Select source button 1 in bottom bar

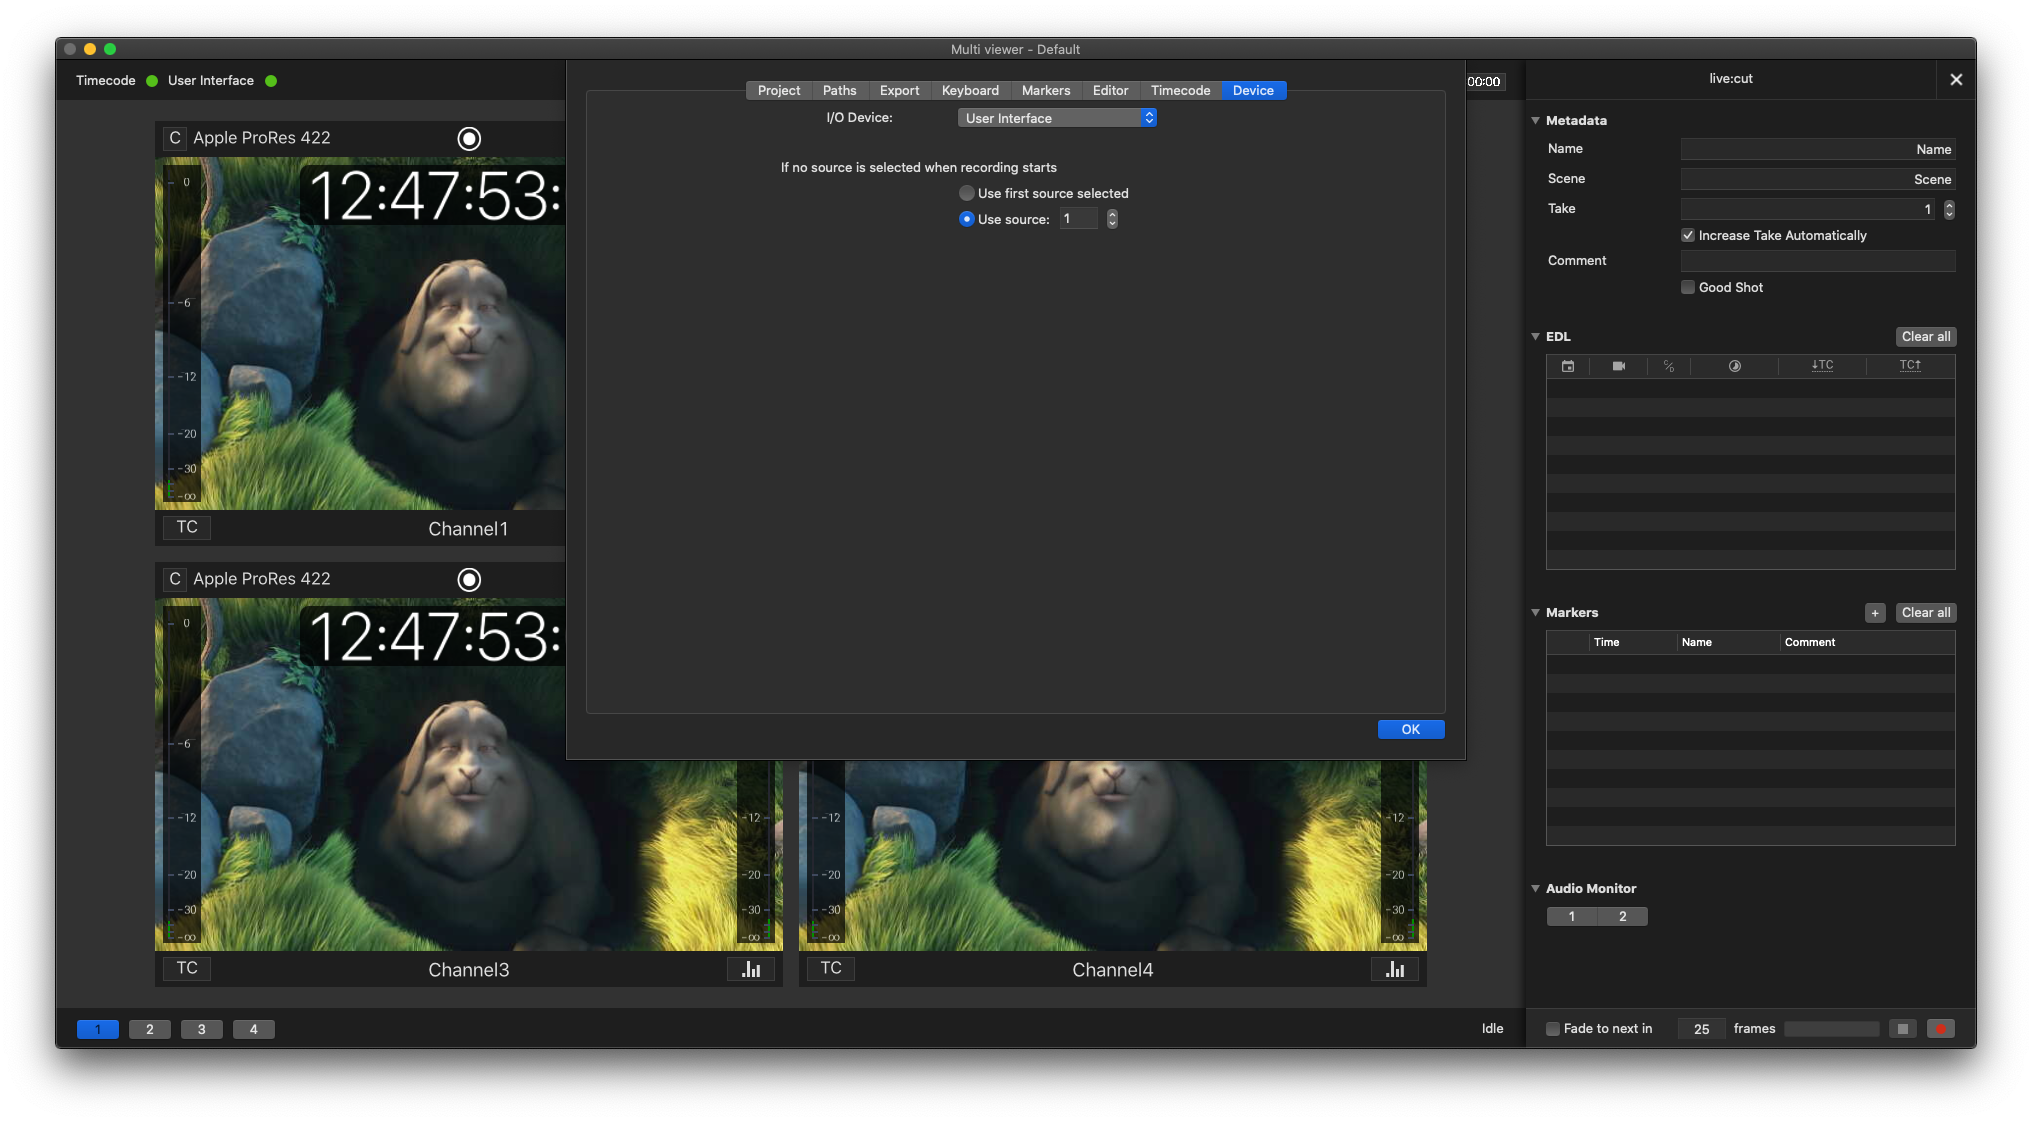[98, 1030]
